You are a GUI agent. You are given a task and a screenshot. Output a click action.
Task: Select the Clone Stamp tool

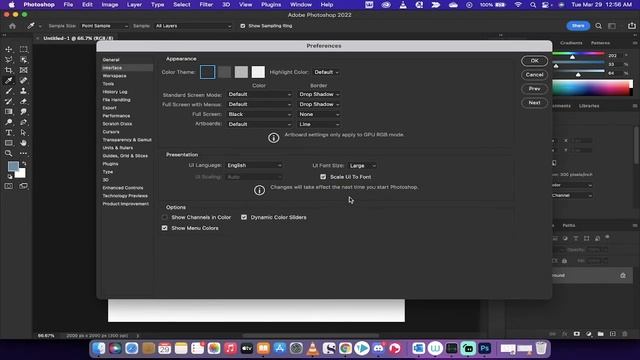coord(24,91)
